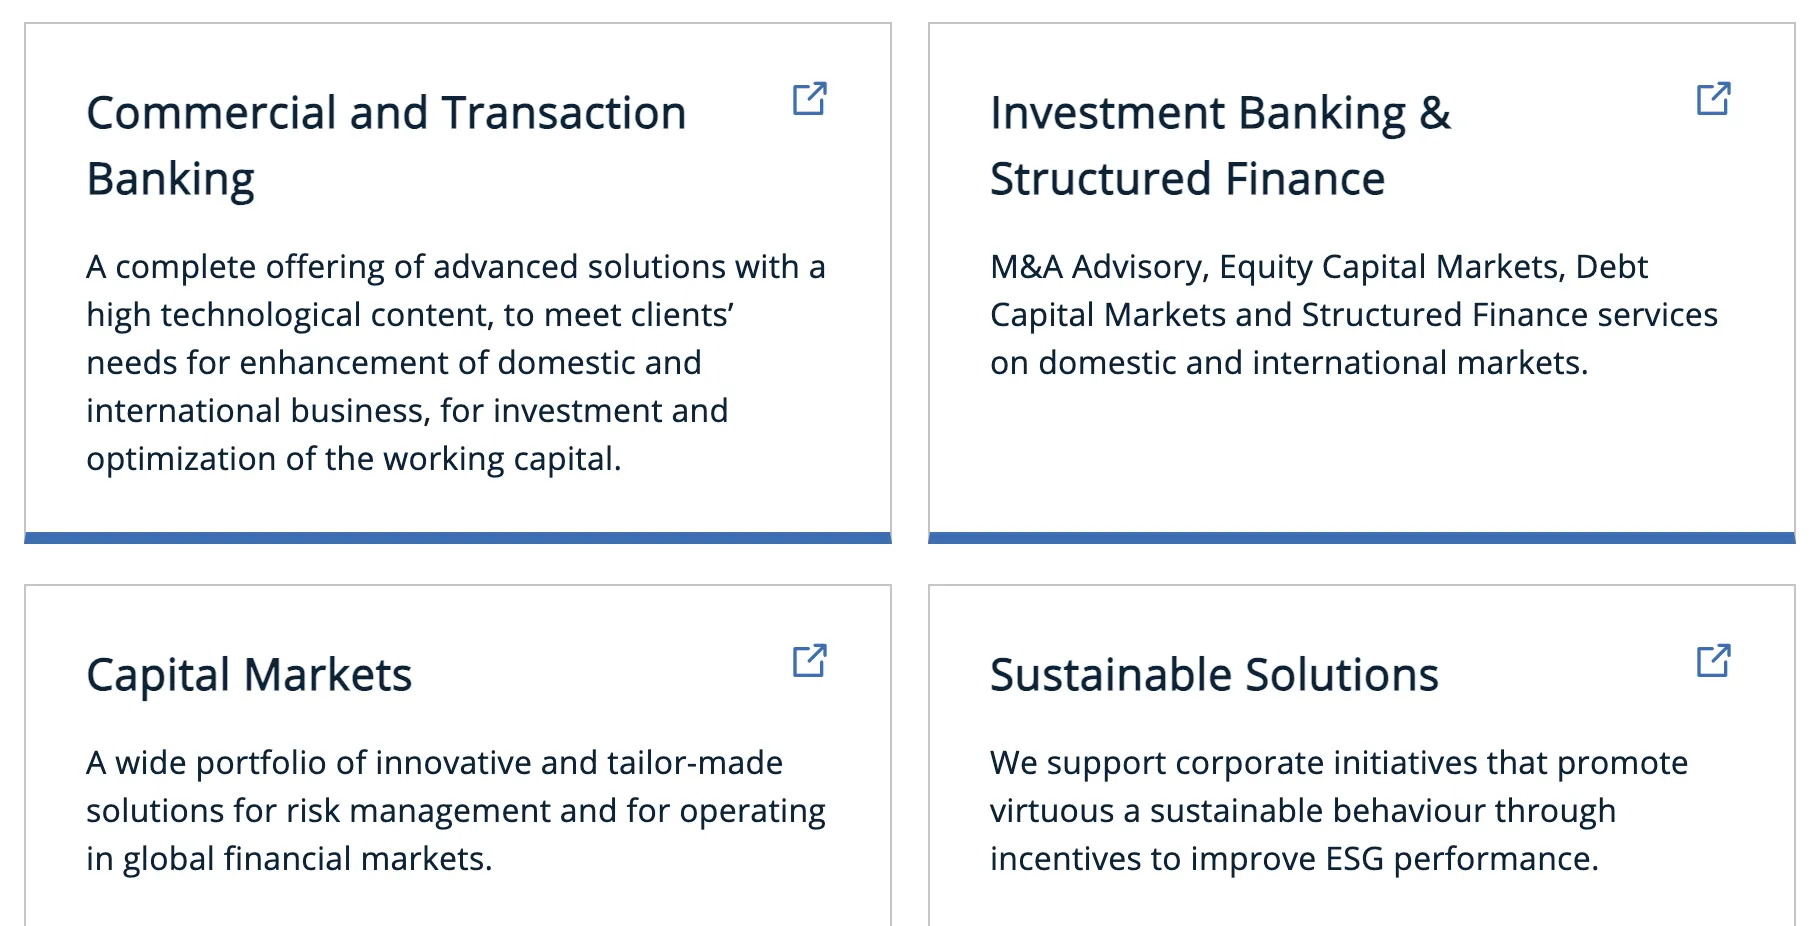Select 'Structured Finance' line of the heading
Screen dimensions: 1812x926
coord(1188,180)
